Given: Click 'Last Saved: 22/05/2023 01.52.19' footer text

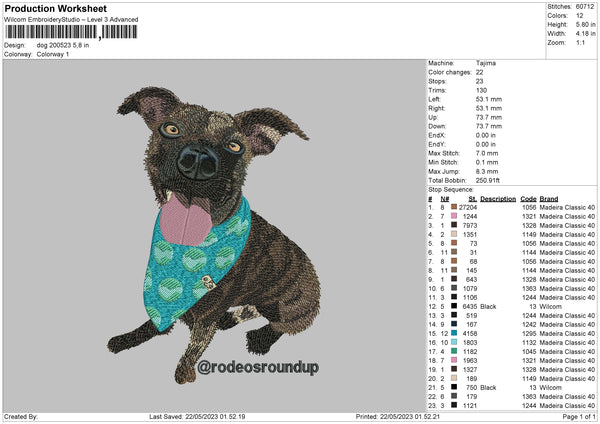Looking at the screenshot, I should point(197,417).
